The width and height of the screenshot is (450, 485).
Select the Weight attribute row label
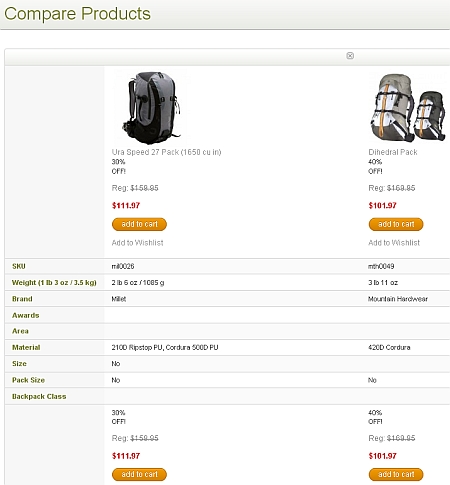coord(54,283)
